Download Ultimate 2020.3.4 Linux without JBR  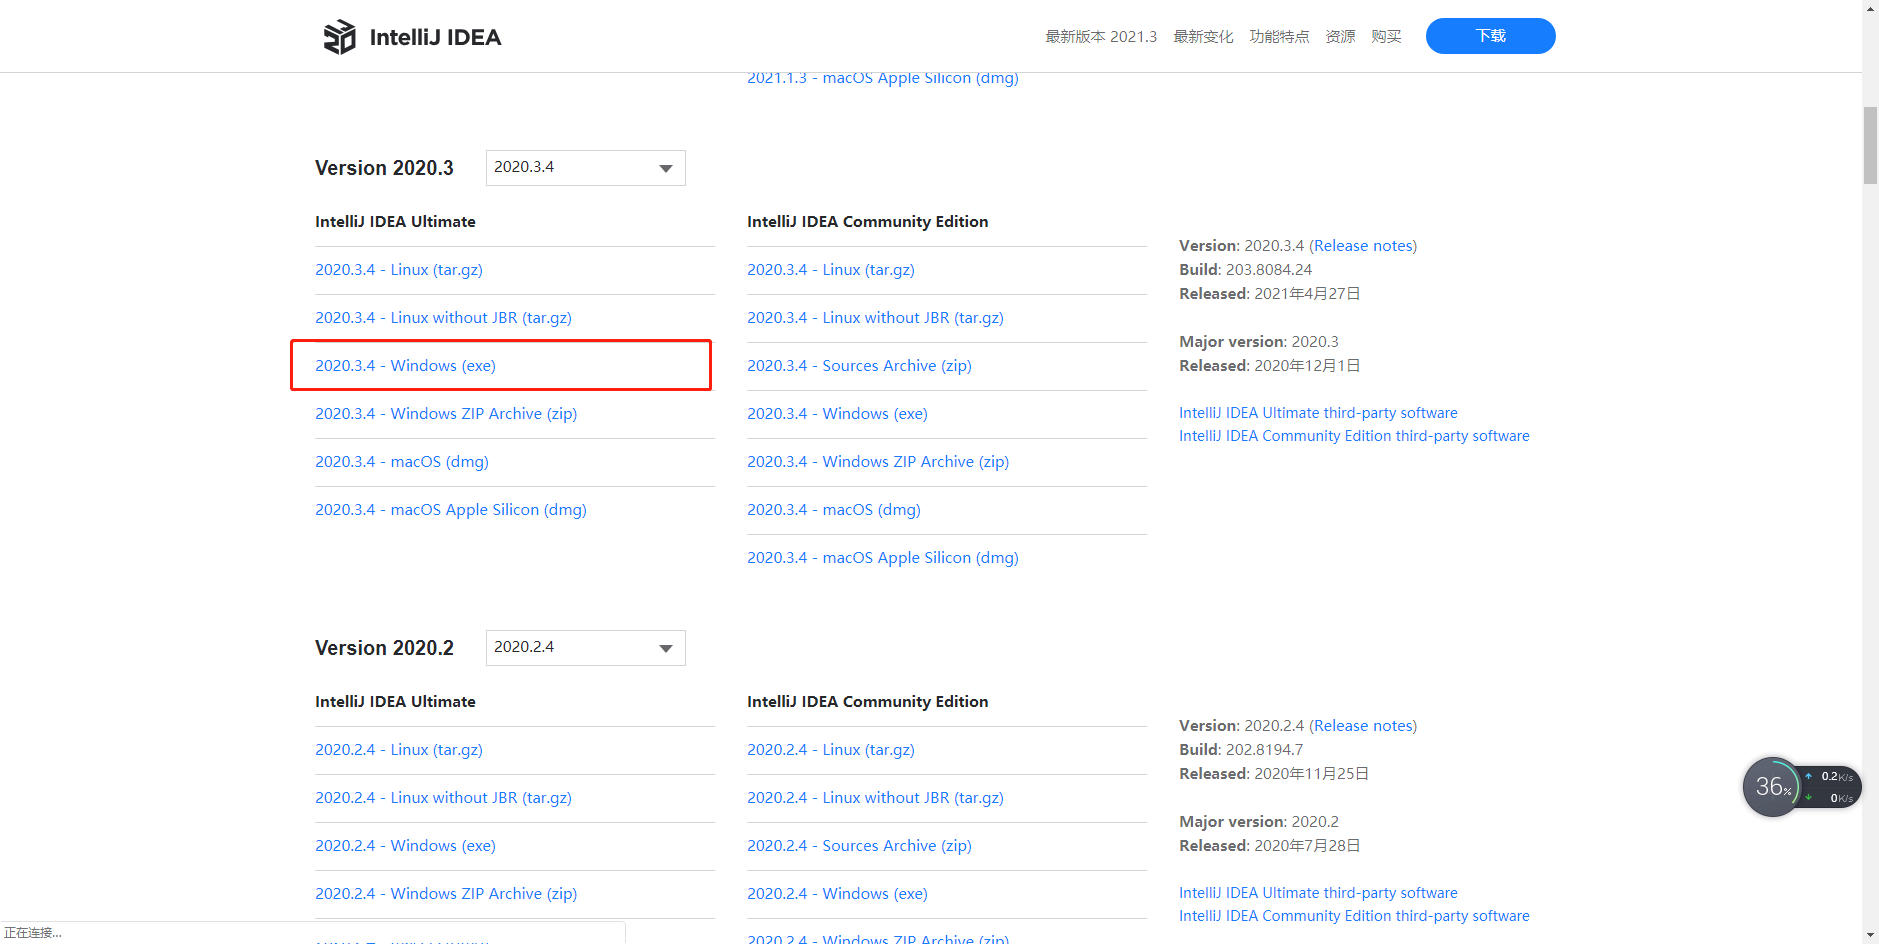pyautogui.click(x=443, y=318)
